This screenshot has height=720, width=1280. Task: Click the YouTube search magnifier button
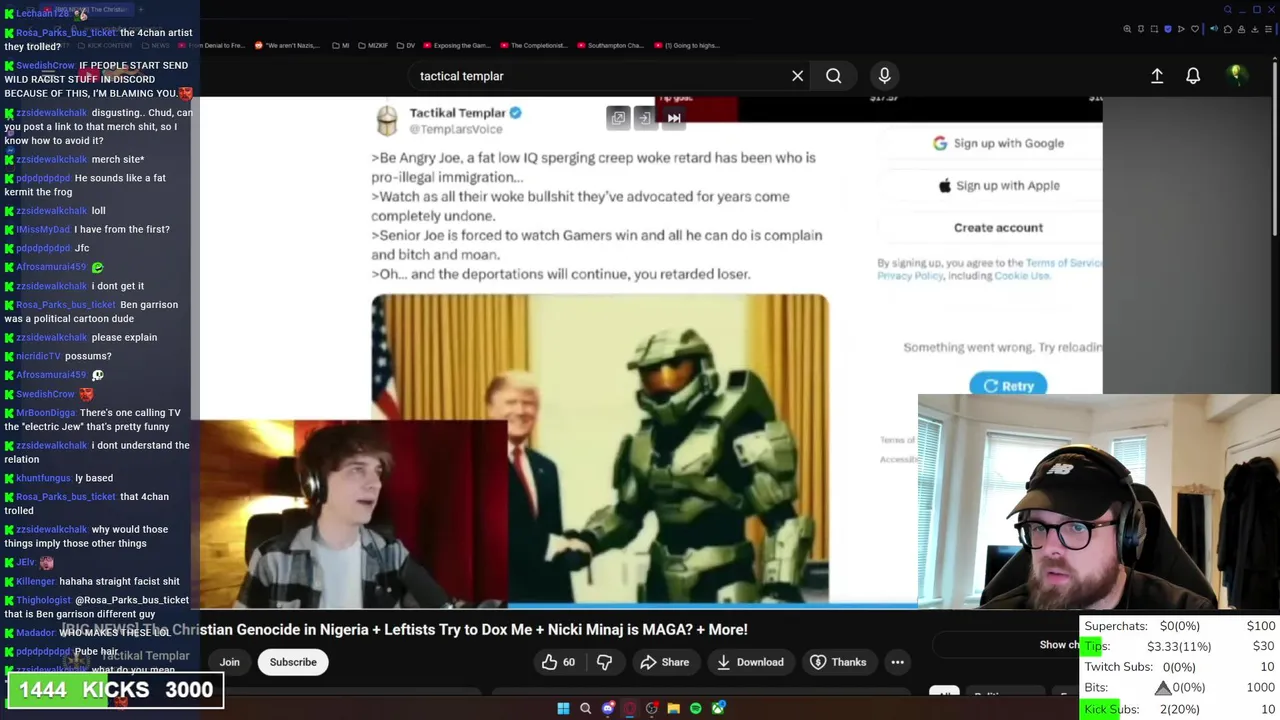tap(833, 76)
